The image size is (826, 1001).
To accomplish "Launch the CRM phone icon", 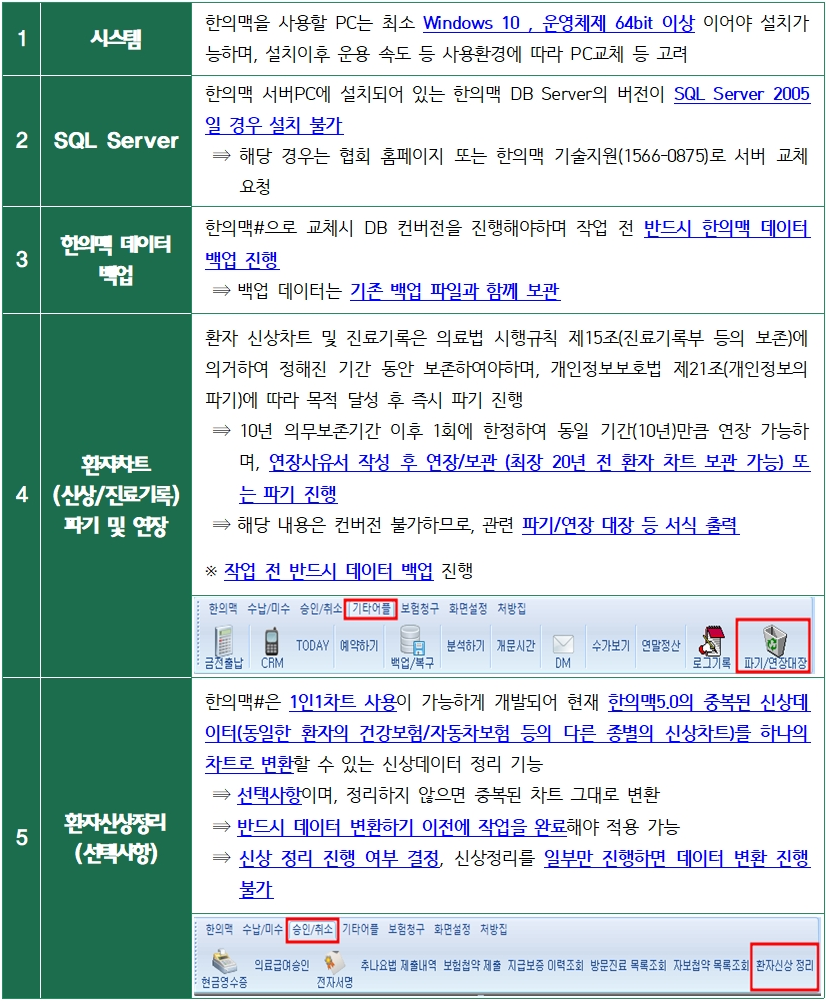I will pos(272,647).
